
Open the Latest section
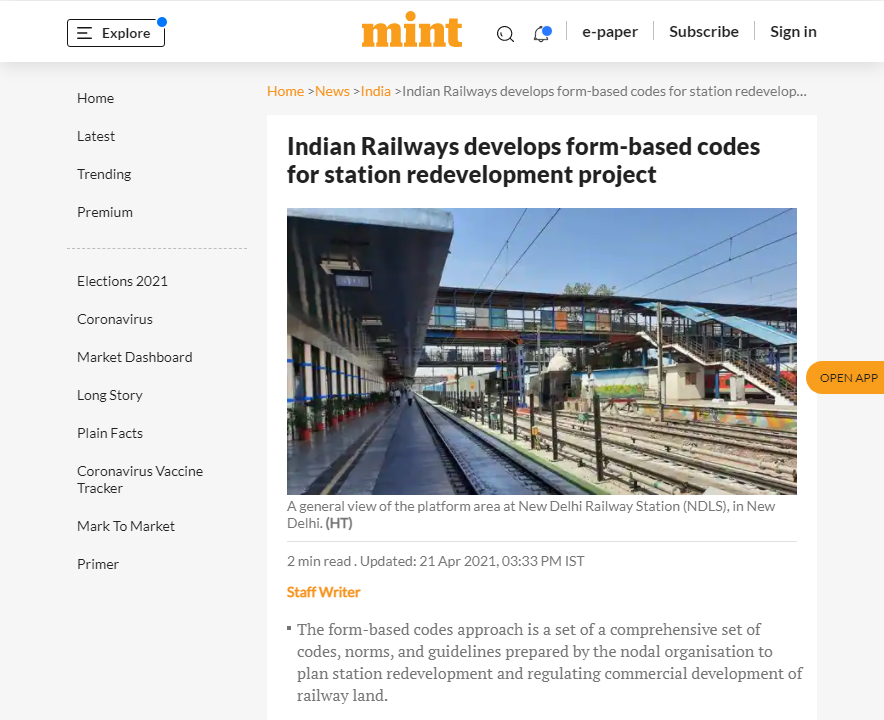click(x=96, y=136)
